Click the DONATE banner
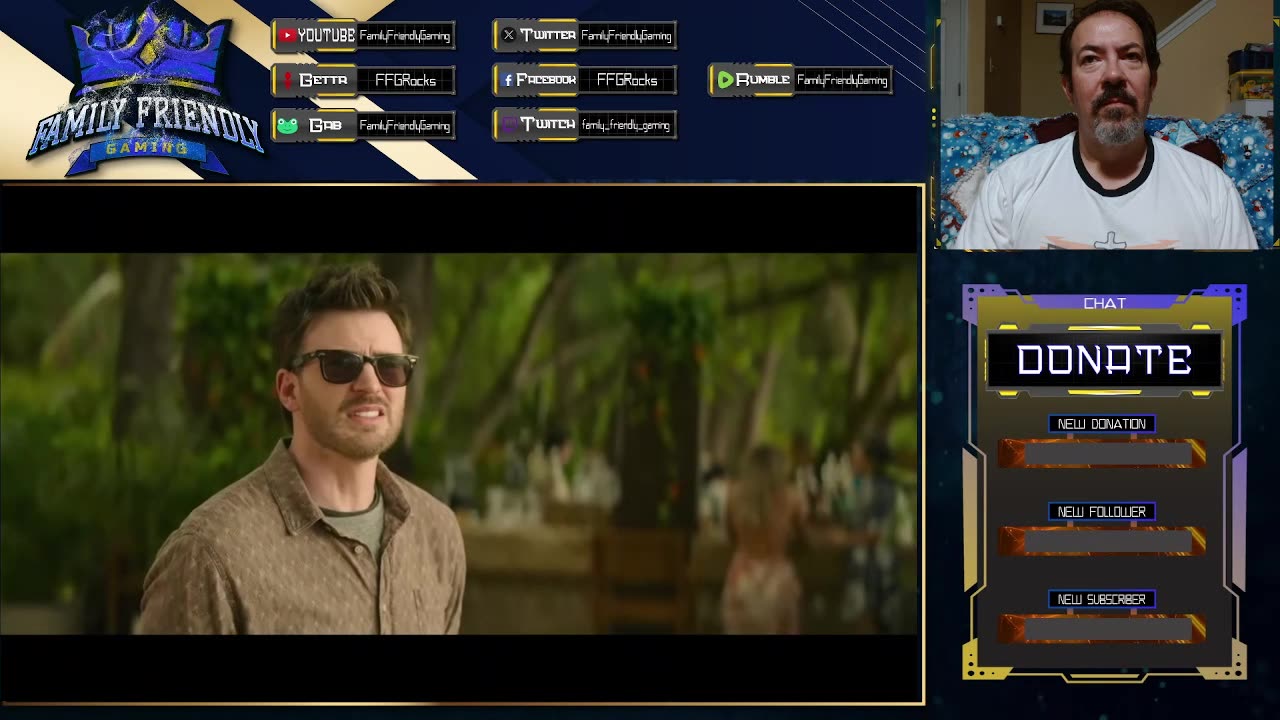Viewport: 1280px width, 720px height. (1104, 360)
